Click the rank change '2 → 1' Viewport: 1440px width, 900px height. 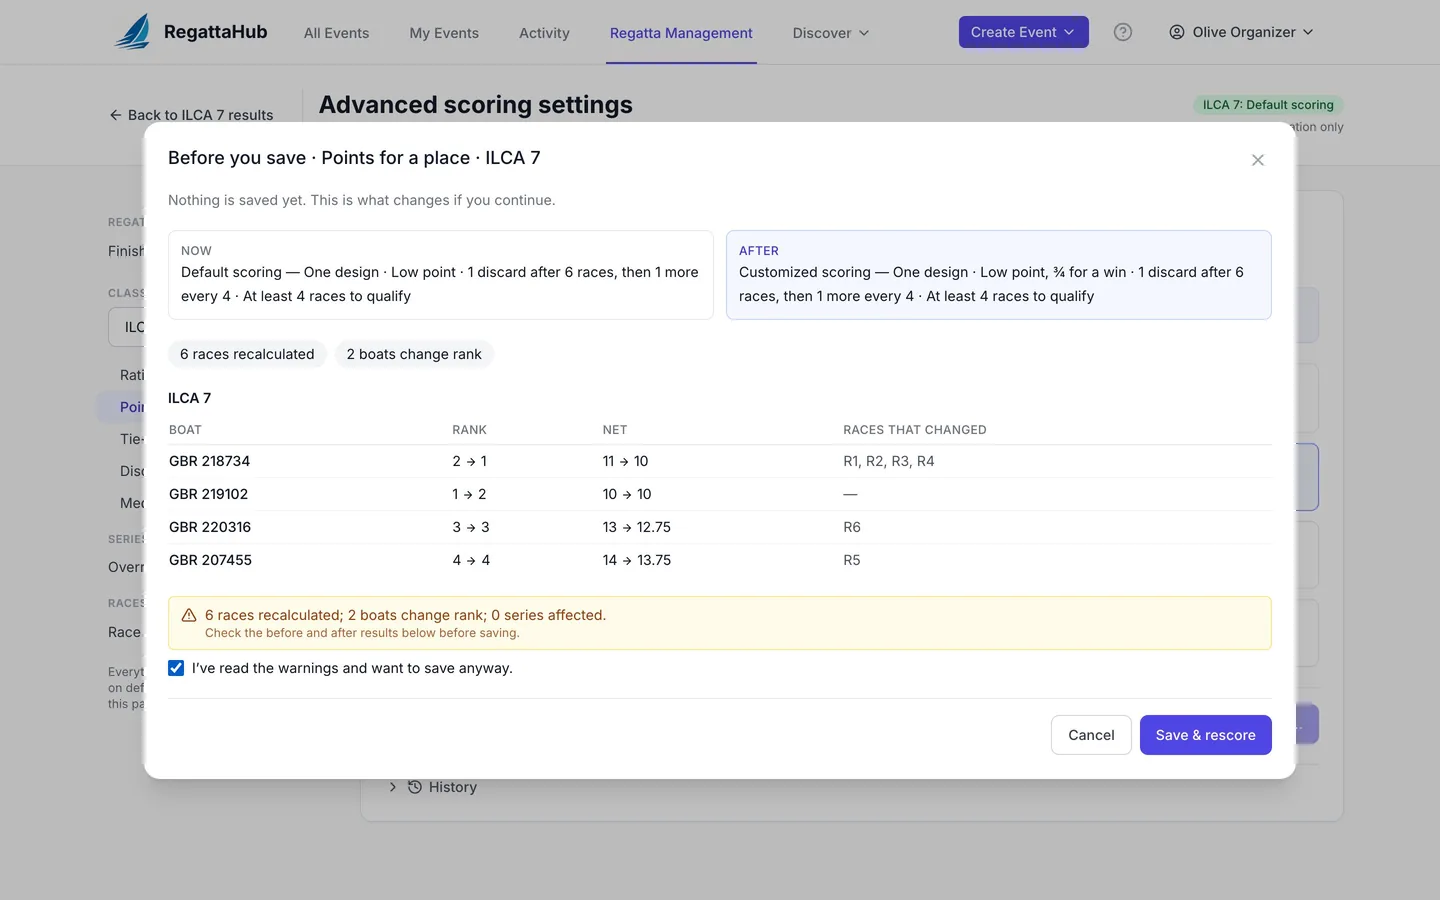pyautogui.click(x=470, y=461)
